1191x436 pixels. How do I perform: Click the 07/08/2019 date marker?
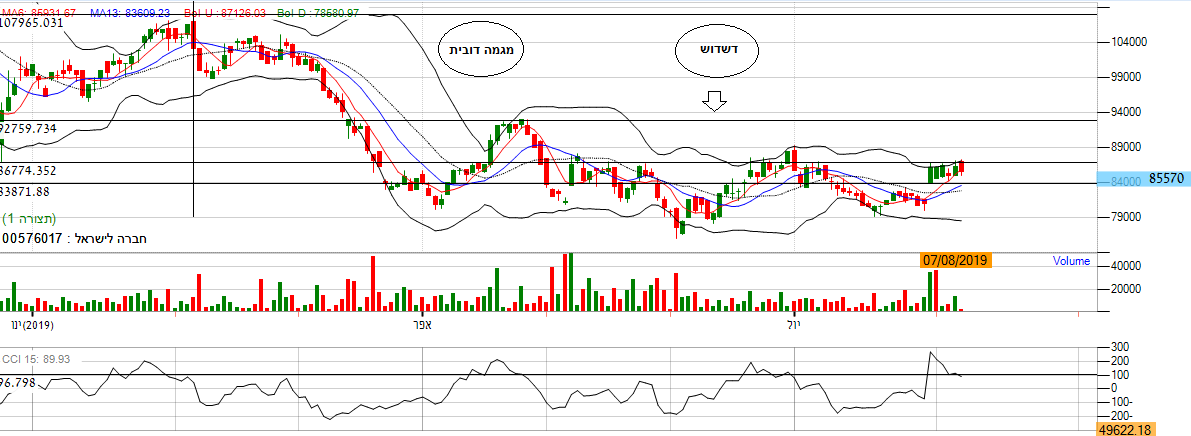955,260
